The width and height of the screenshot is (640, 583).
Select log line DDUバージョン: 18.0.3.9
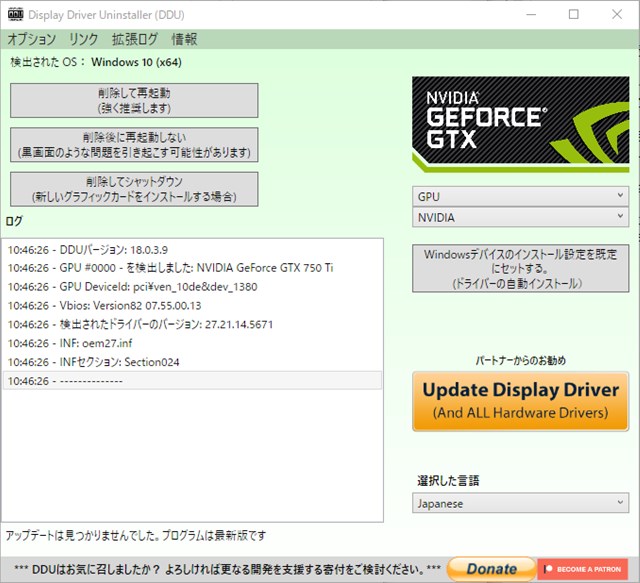192,249
